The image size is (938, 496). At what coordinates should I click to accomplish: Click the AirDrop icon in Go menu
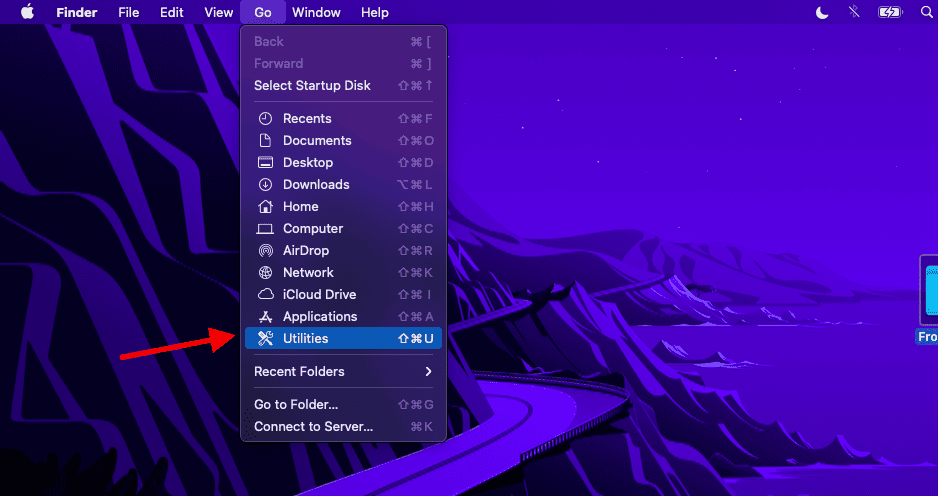[x=265, y=251]
